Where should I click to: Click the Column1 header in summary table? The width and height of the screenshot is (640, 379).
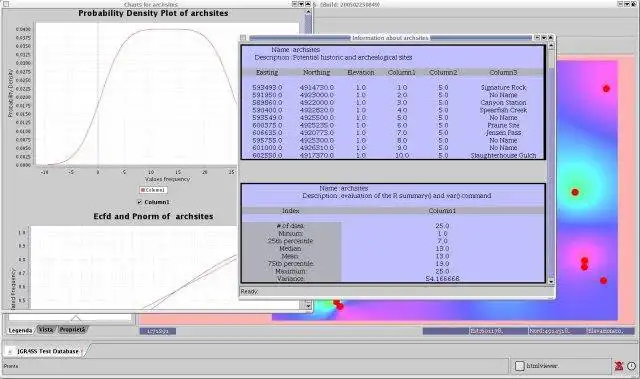click(442, 211)
